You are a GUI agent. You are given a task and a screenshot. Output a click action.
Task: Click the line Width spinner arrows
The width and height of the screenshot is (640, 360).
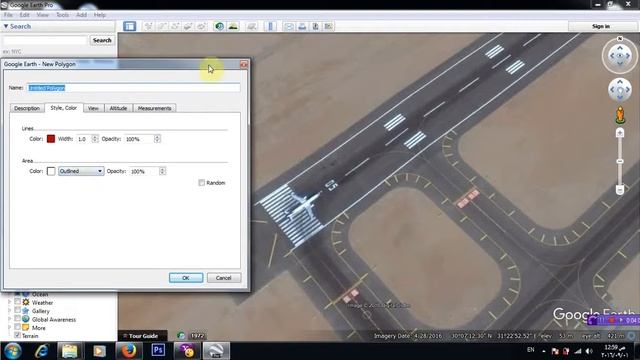[x=95, y=139]
